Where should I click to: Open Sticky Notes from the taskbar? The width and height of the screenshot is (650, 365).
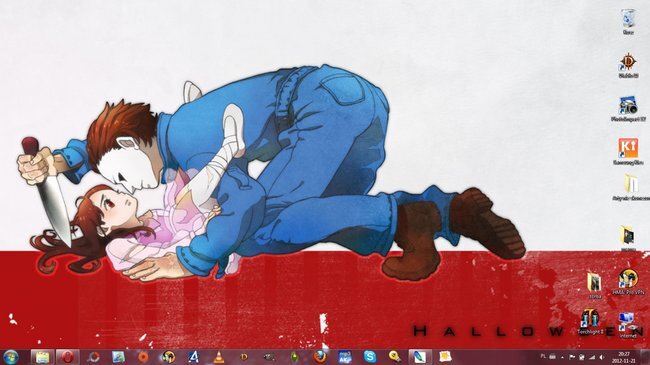tap(445, 357)
